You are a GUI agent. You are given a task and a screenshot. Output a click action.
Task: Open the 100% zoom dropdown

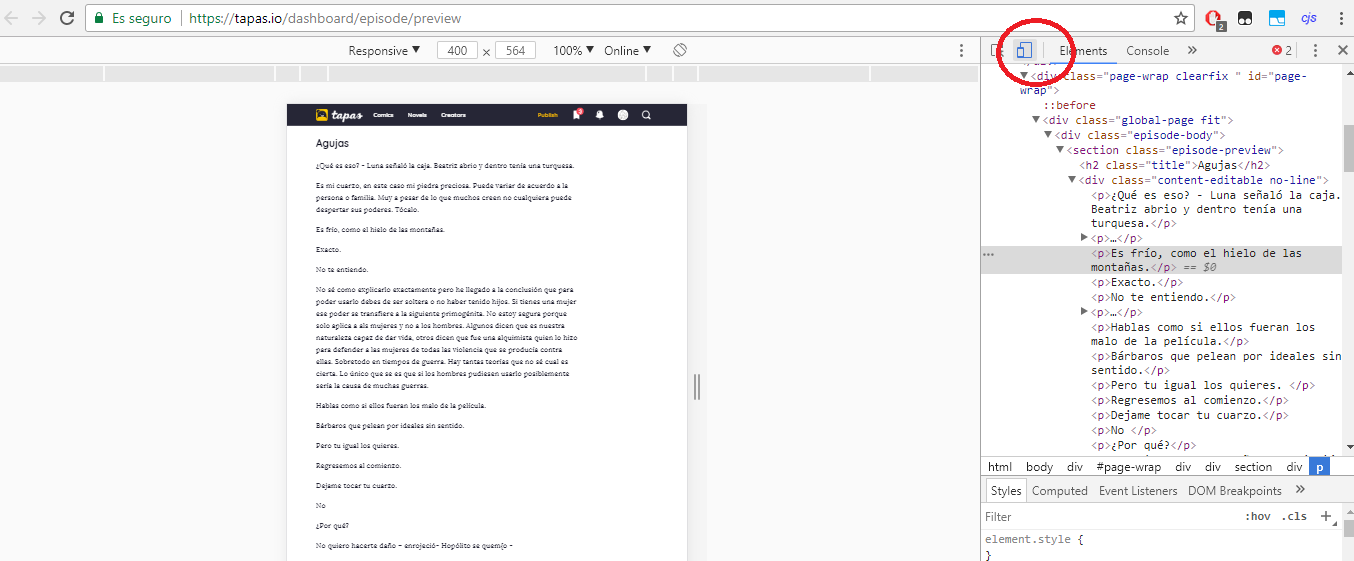[573, 51]
